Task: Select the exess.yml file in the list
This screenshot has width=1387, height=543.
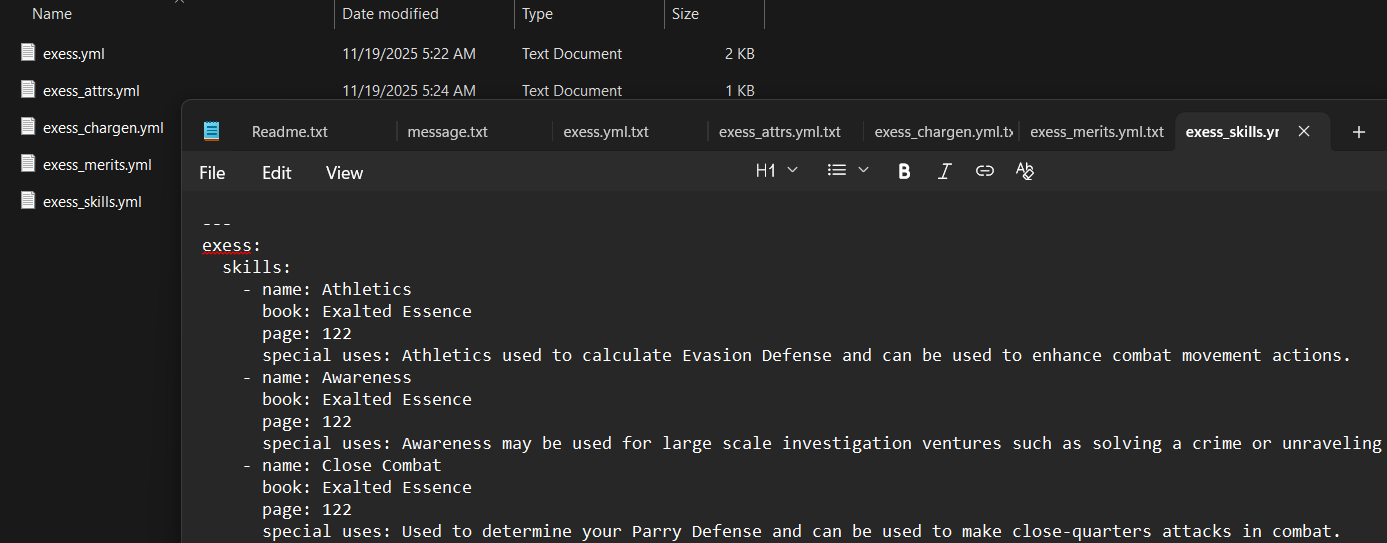Action: pyautogui.click(x=73, y=54)
